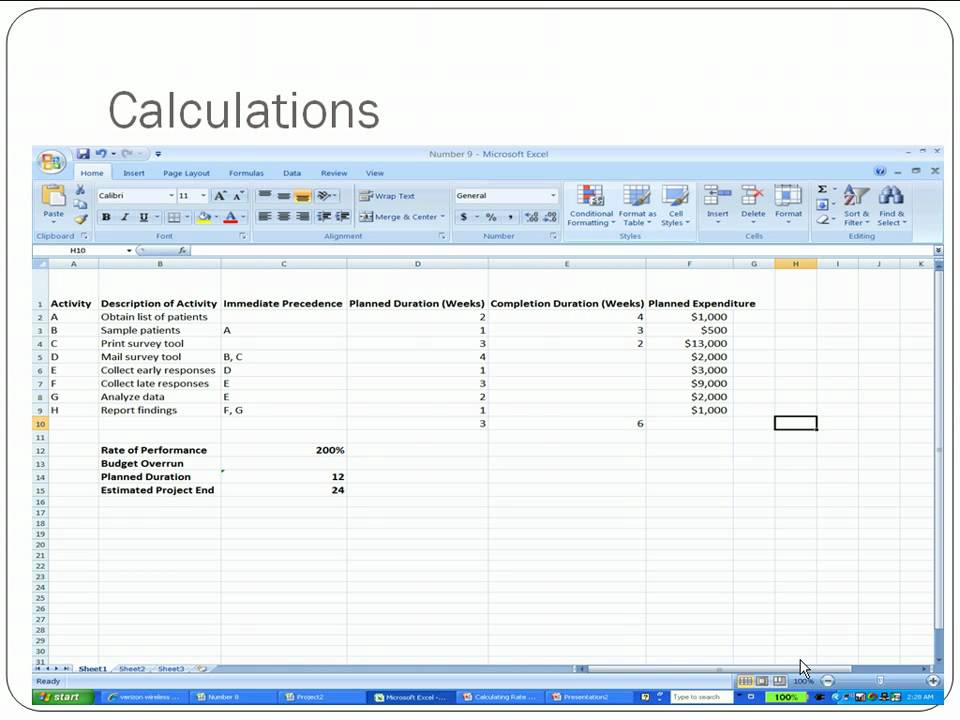Click the Cut scissors icon
This screenshot has width=960, height=720.
coord(80,190)
